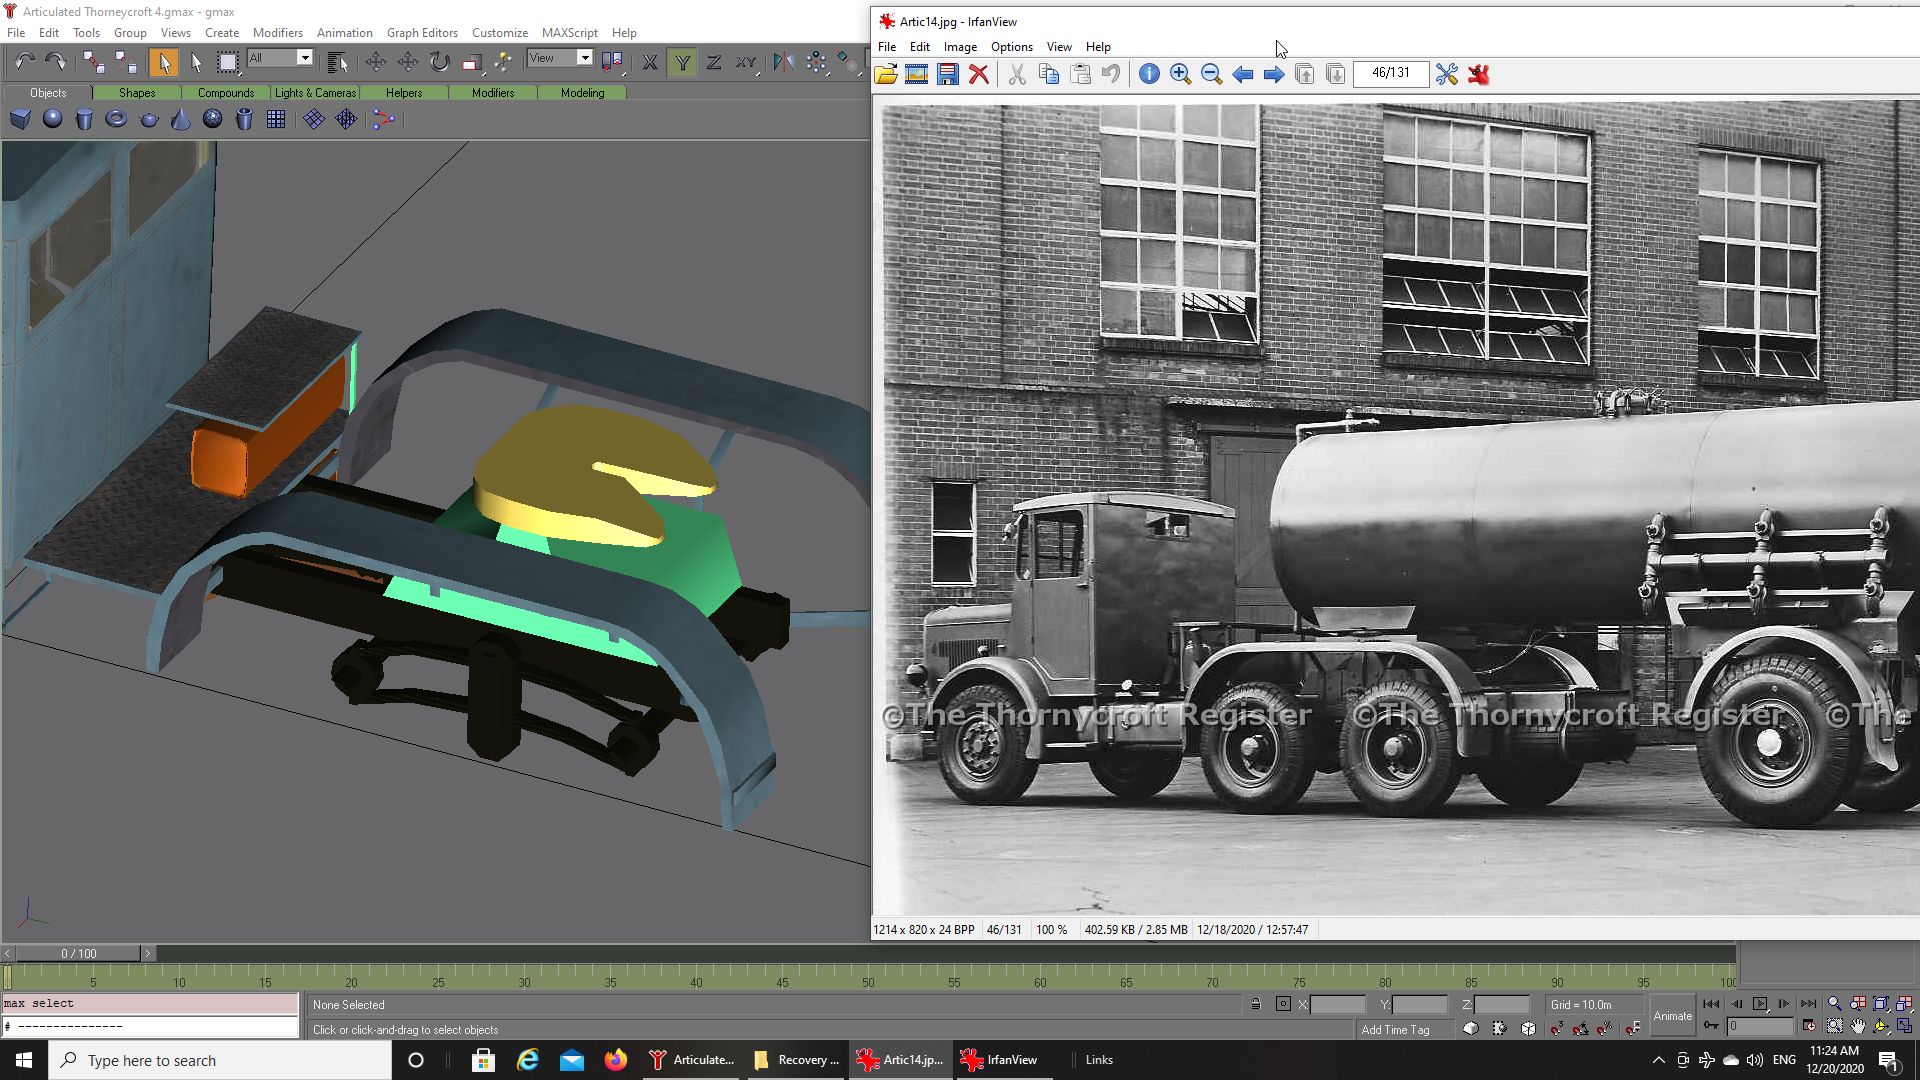Open IrfanView Options menu
Viewport: 1920px width, 1080px height.
pyautogui.click(x=1011, y=47)
